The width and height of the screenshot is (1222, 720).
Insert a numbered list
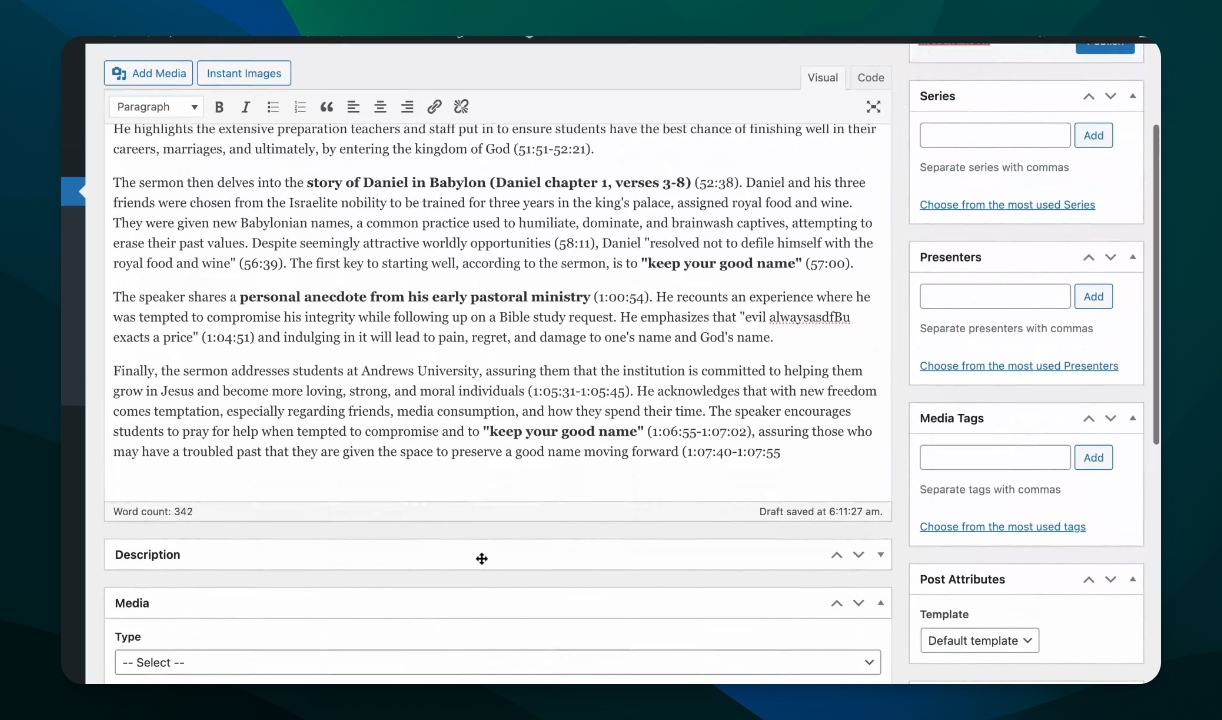(300, 107)
